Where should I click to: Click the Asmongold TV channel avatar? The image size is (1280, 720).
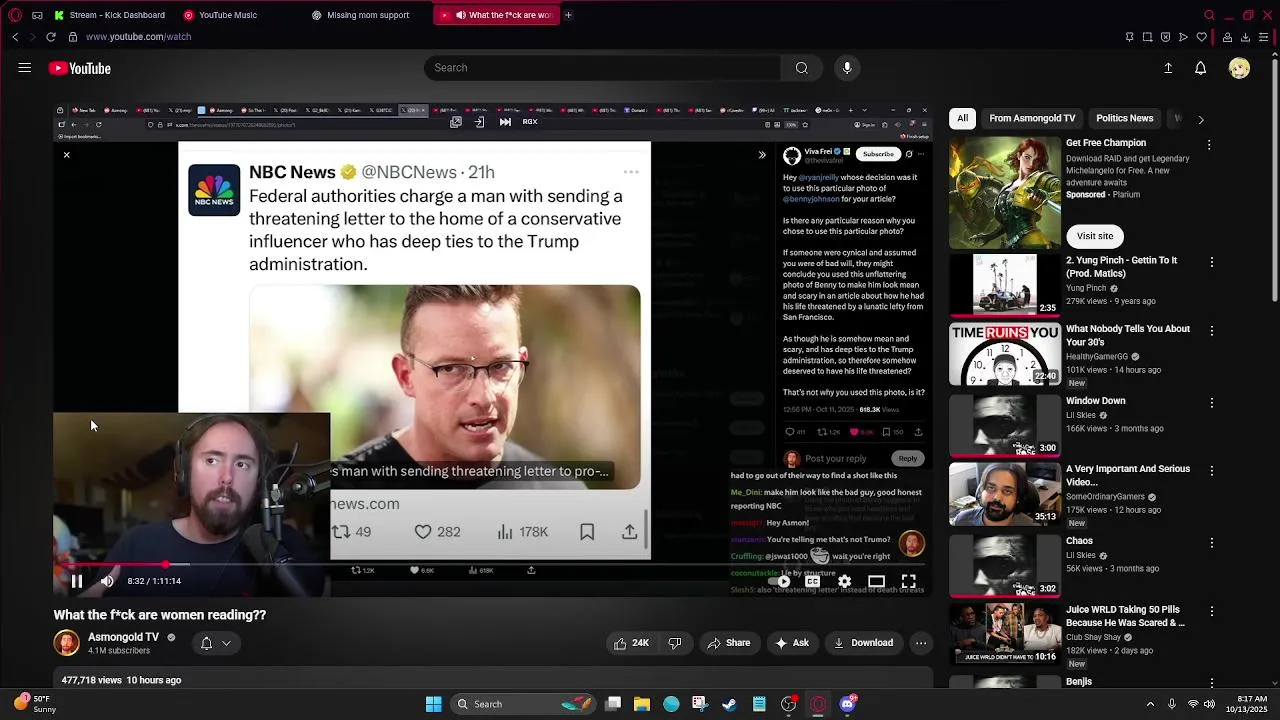66,643
